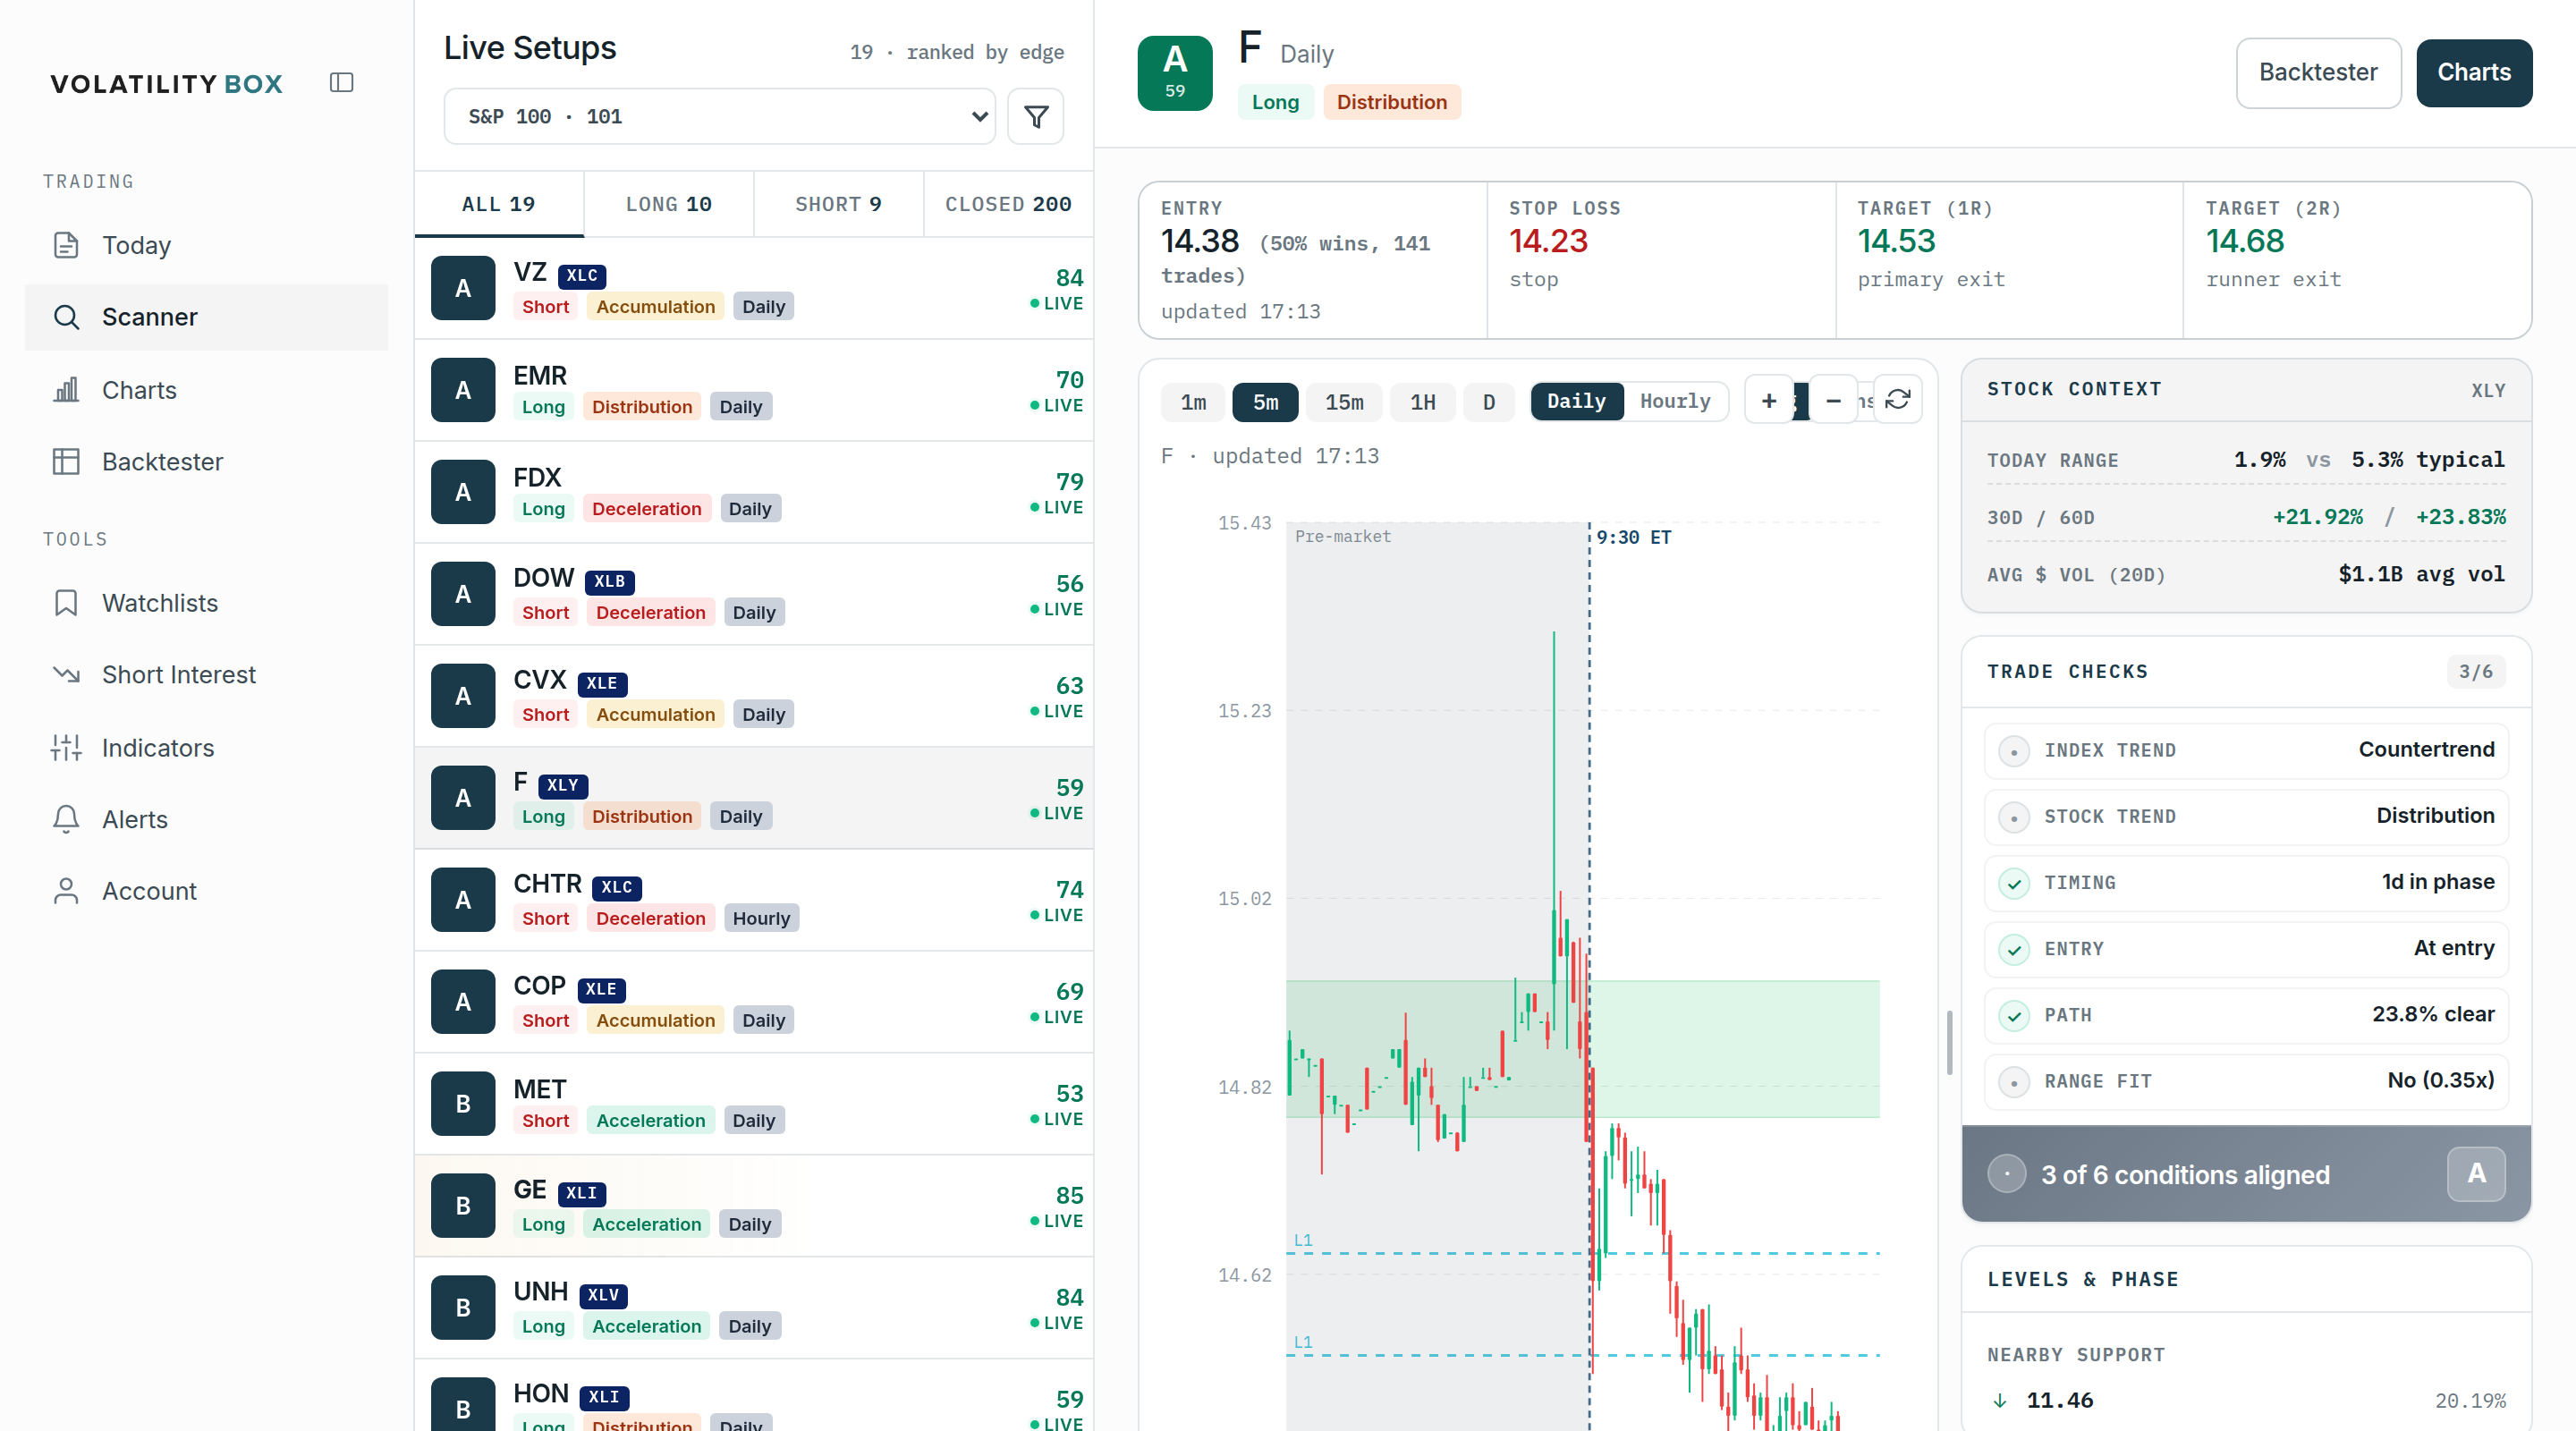Open CHTR setup row

pyautogui.click(x=754, y=900)
